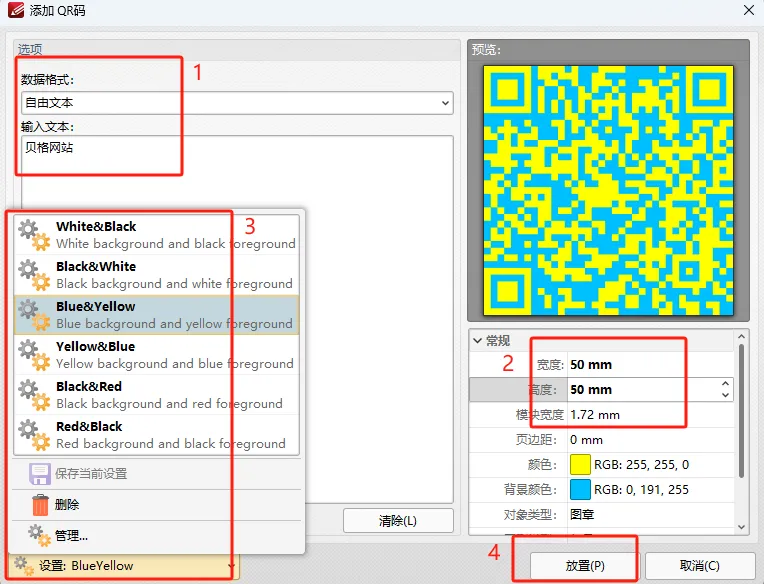Select 保存当前设置 menu item
The image size is (764, 584).
pyautogui.click(x=156, y=474)
